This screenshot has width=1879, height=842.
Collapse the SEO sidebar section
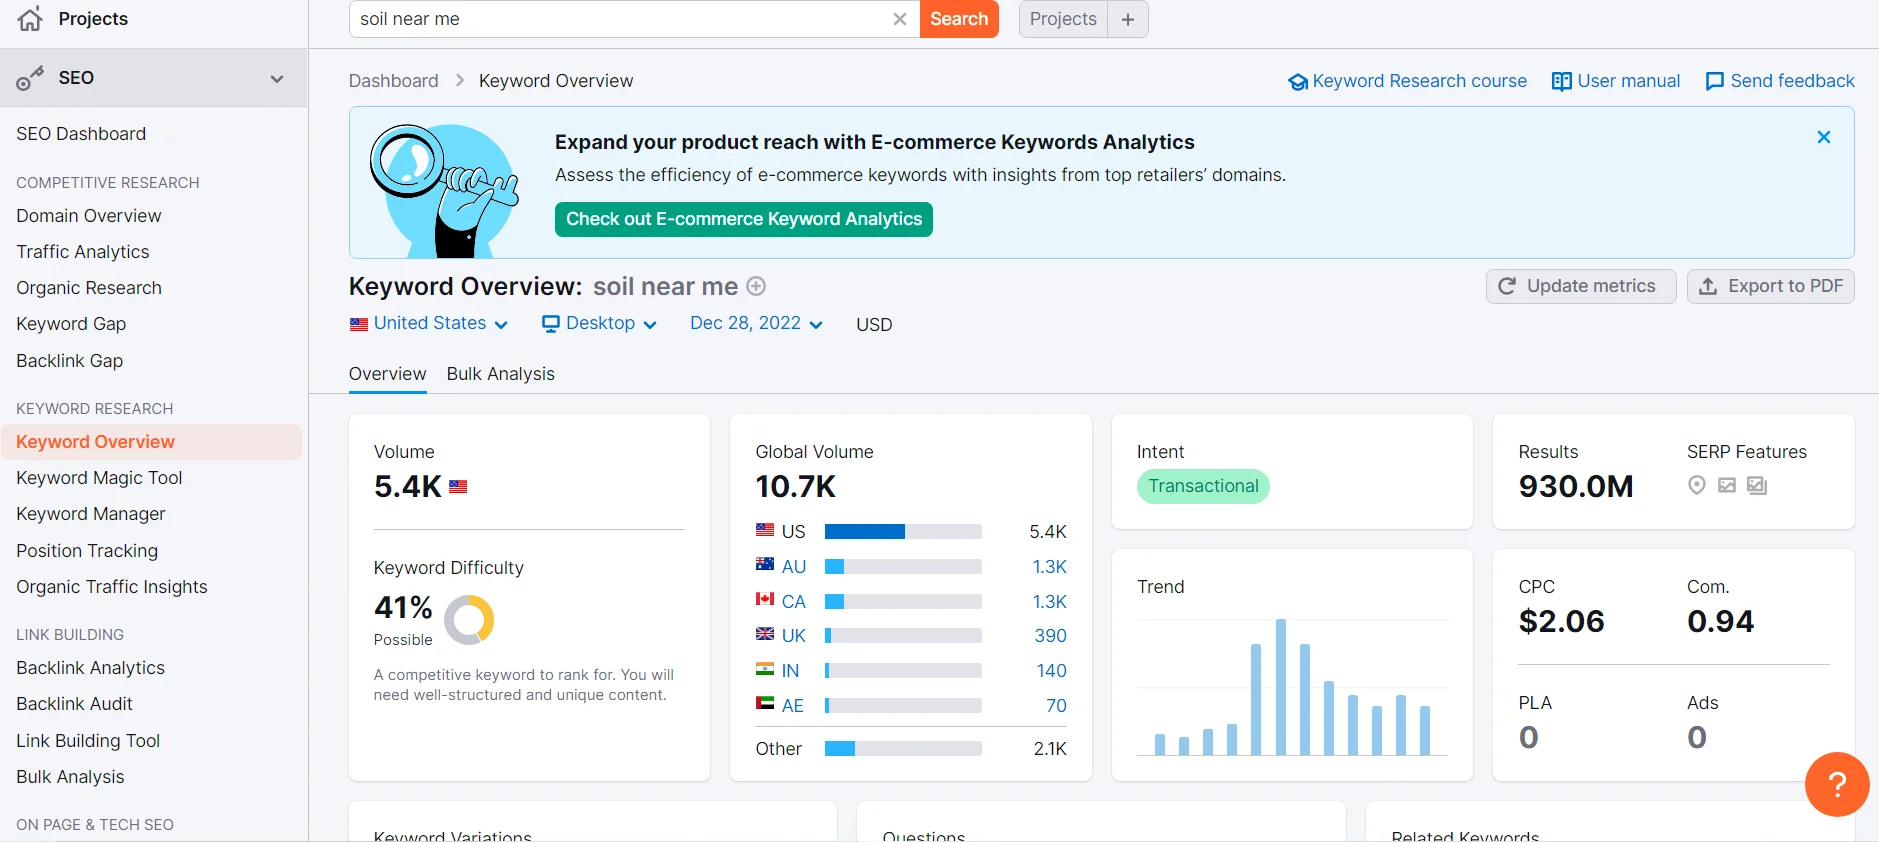click(x=277, y=78)
